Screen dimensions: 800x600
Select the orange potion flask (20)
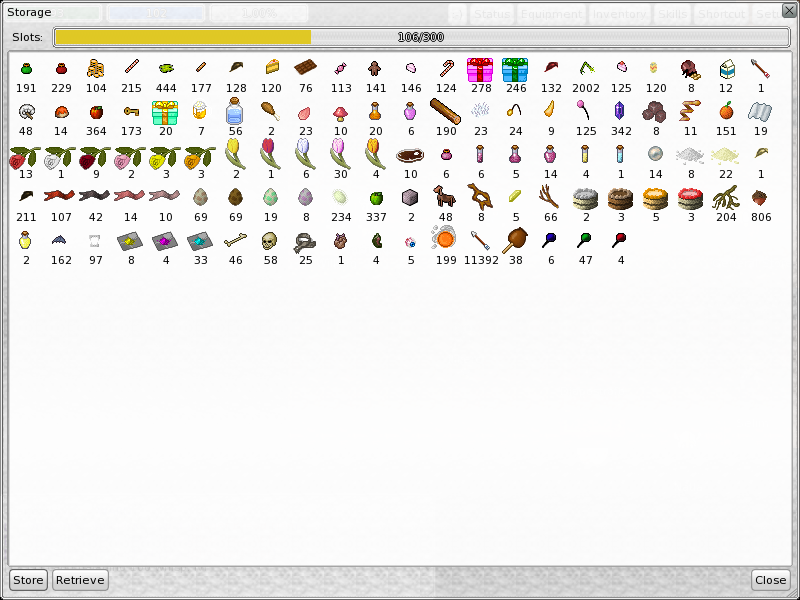tap(375, 111)
